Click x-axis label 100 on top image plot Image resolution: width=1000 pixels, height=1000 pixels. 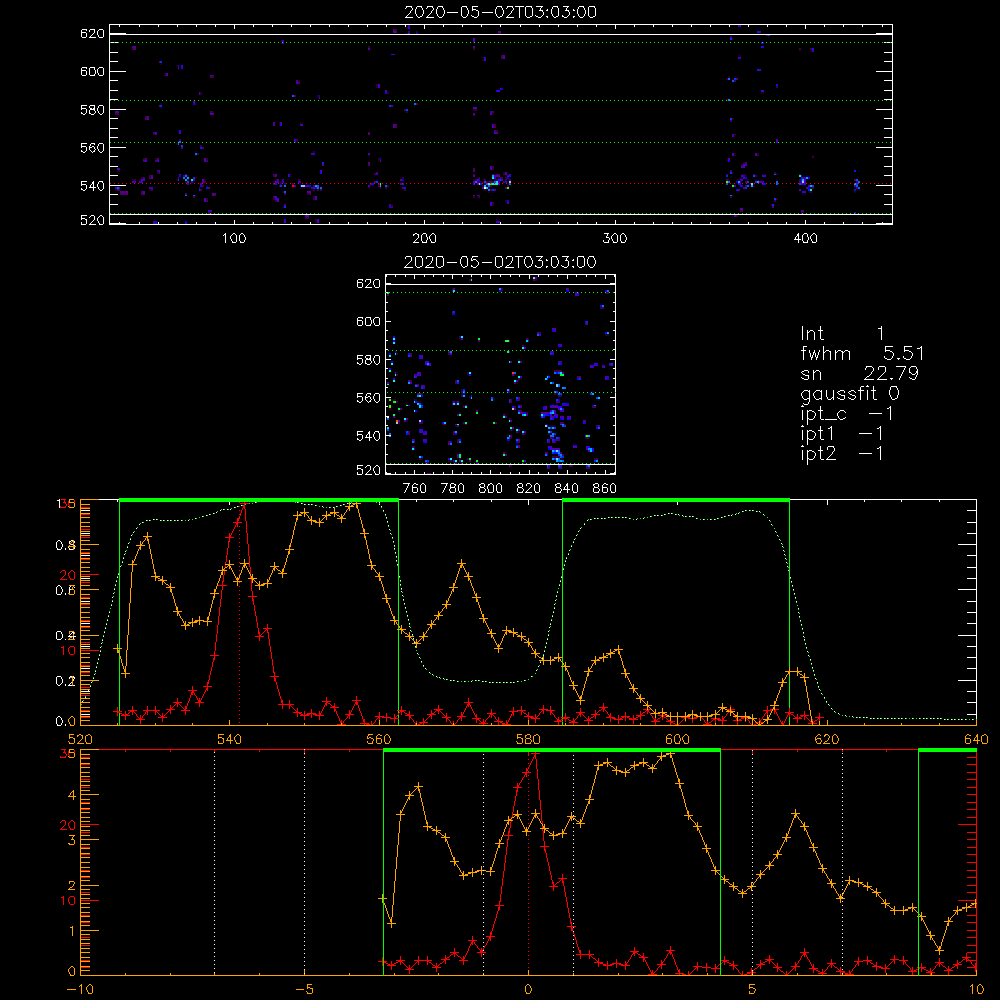tap(234, 239)
